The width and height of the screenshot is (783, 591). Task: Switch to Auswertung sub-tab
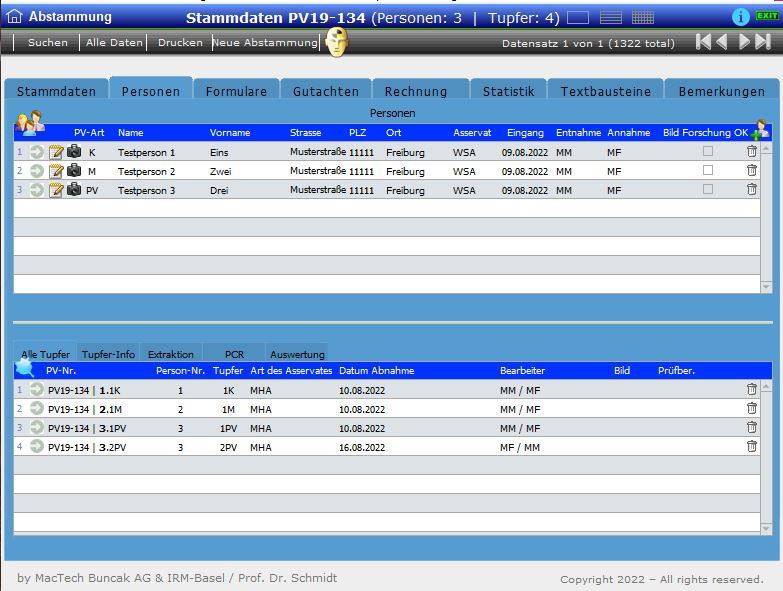click(297, 353)
